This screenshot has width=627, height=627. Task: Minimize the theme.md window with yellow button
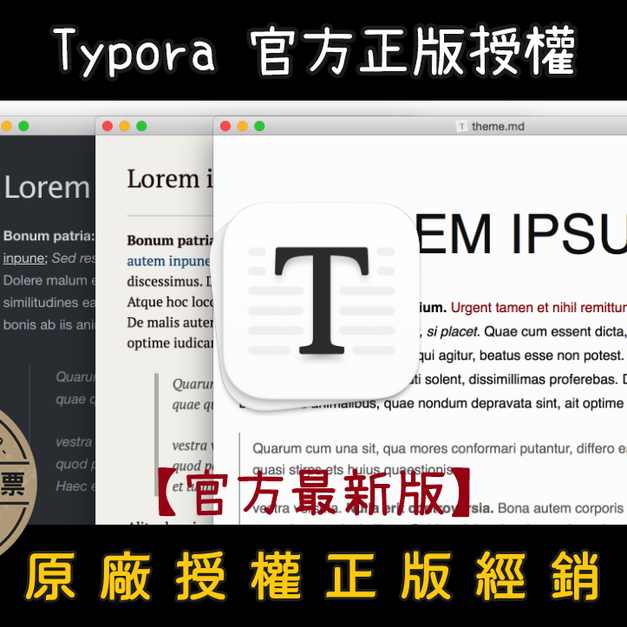[242, 126]
